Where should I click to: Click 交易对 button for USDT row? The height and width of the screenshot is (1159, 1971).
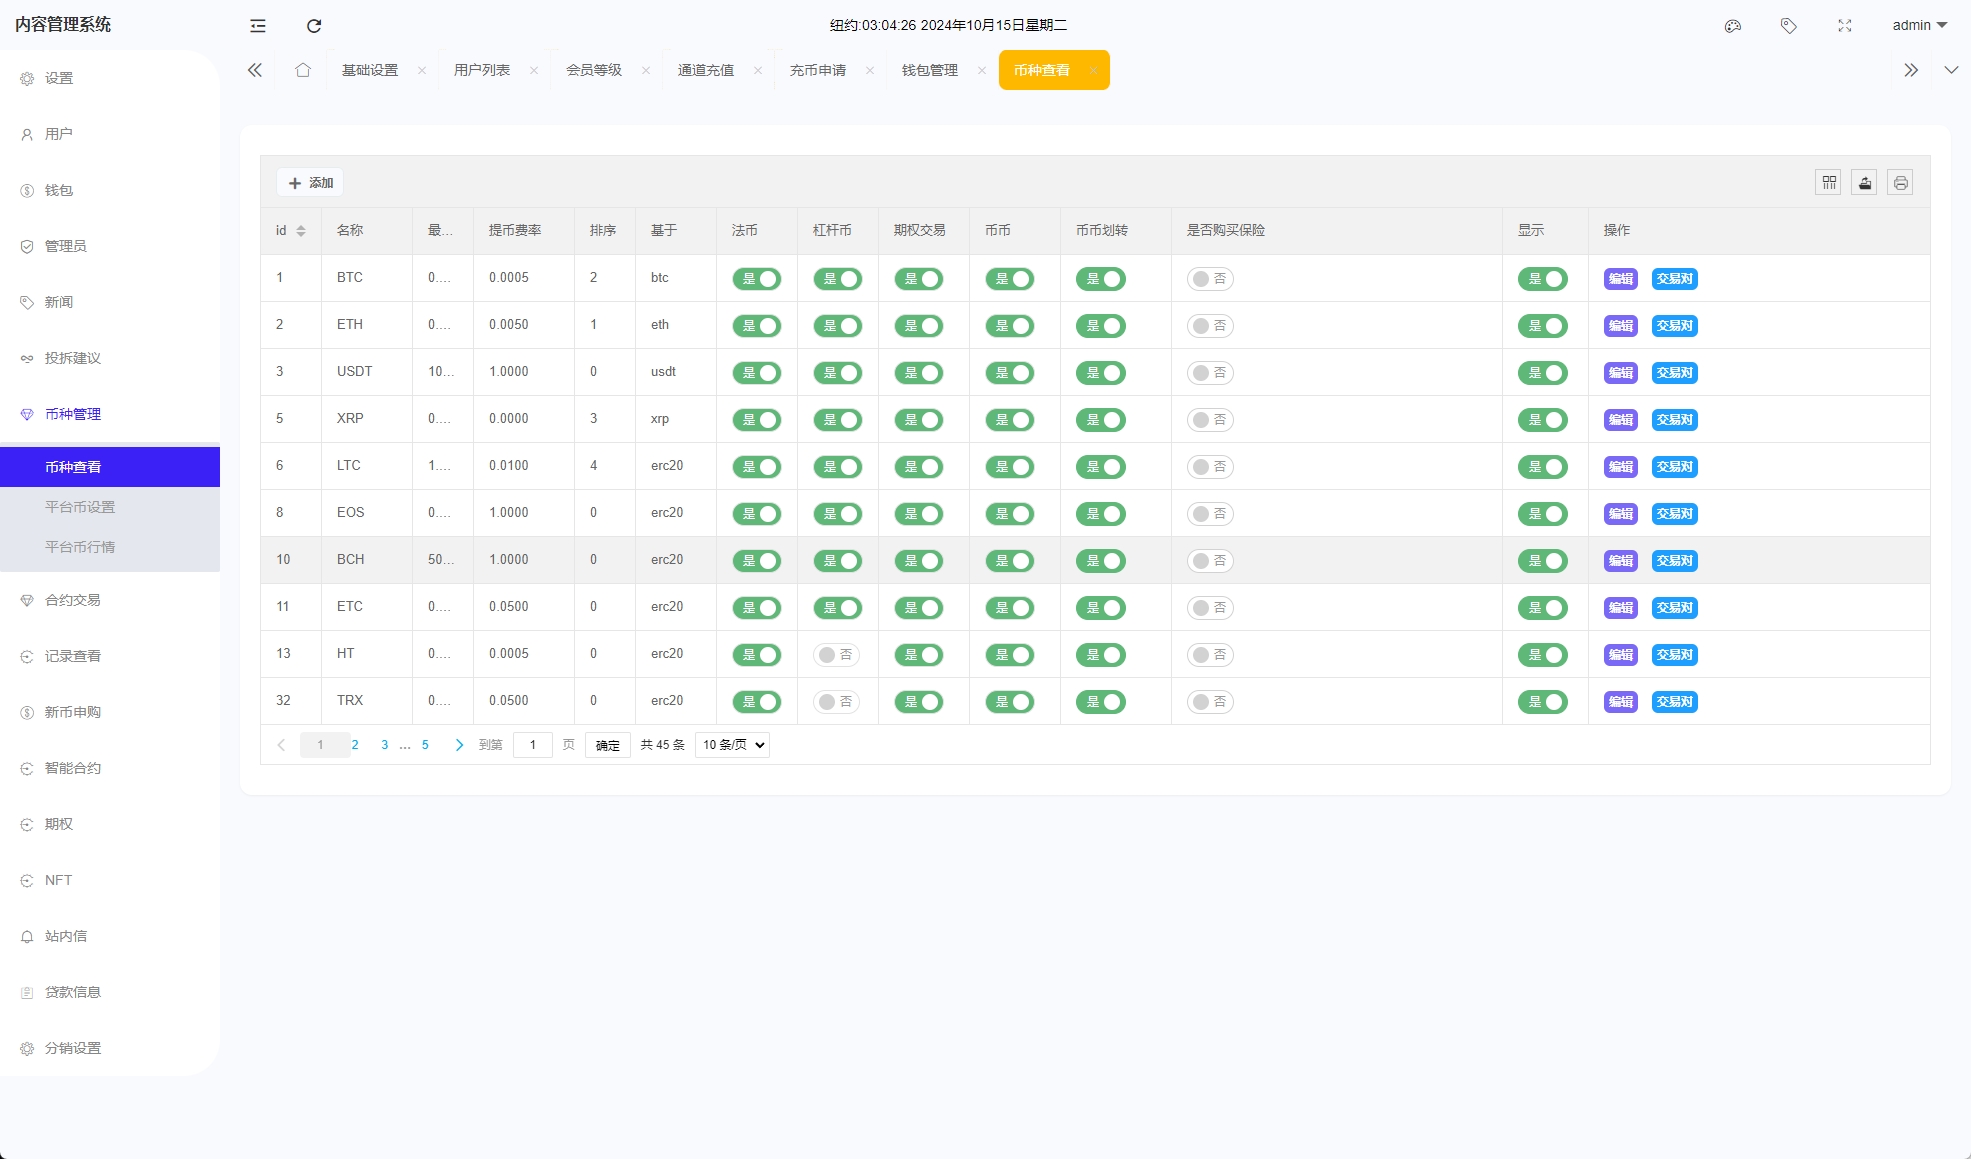[x=1674, y=373]
